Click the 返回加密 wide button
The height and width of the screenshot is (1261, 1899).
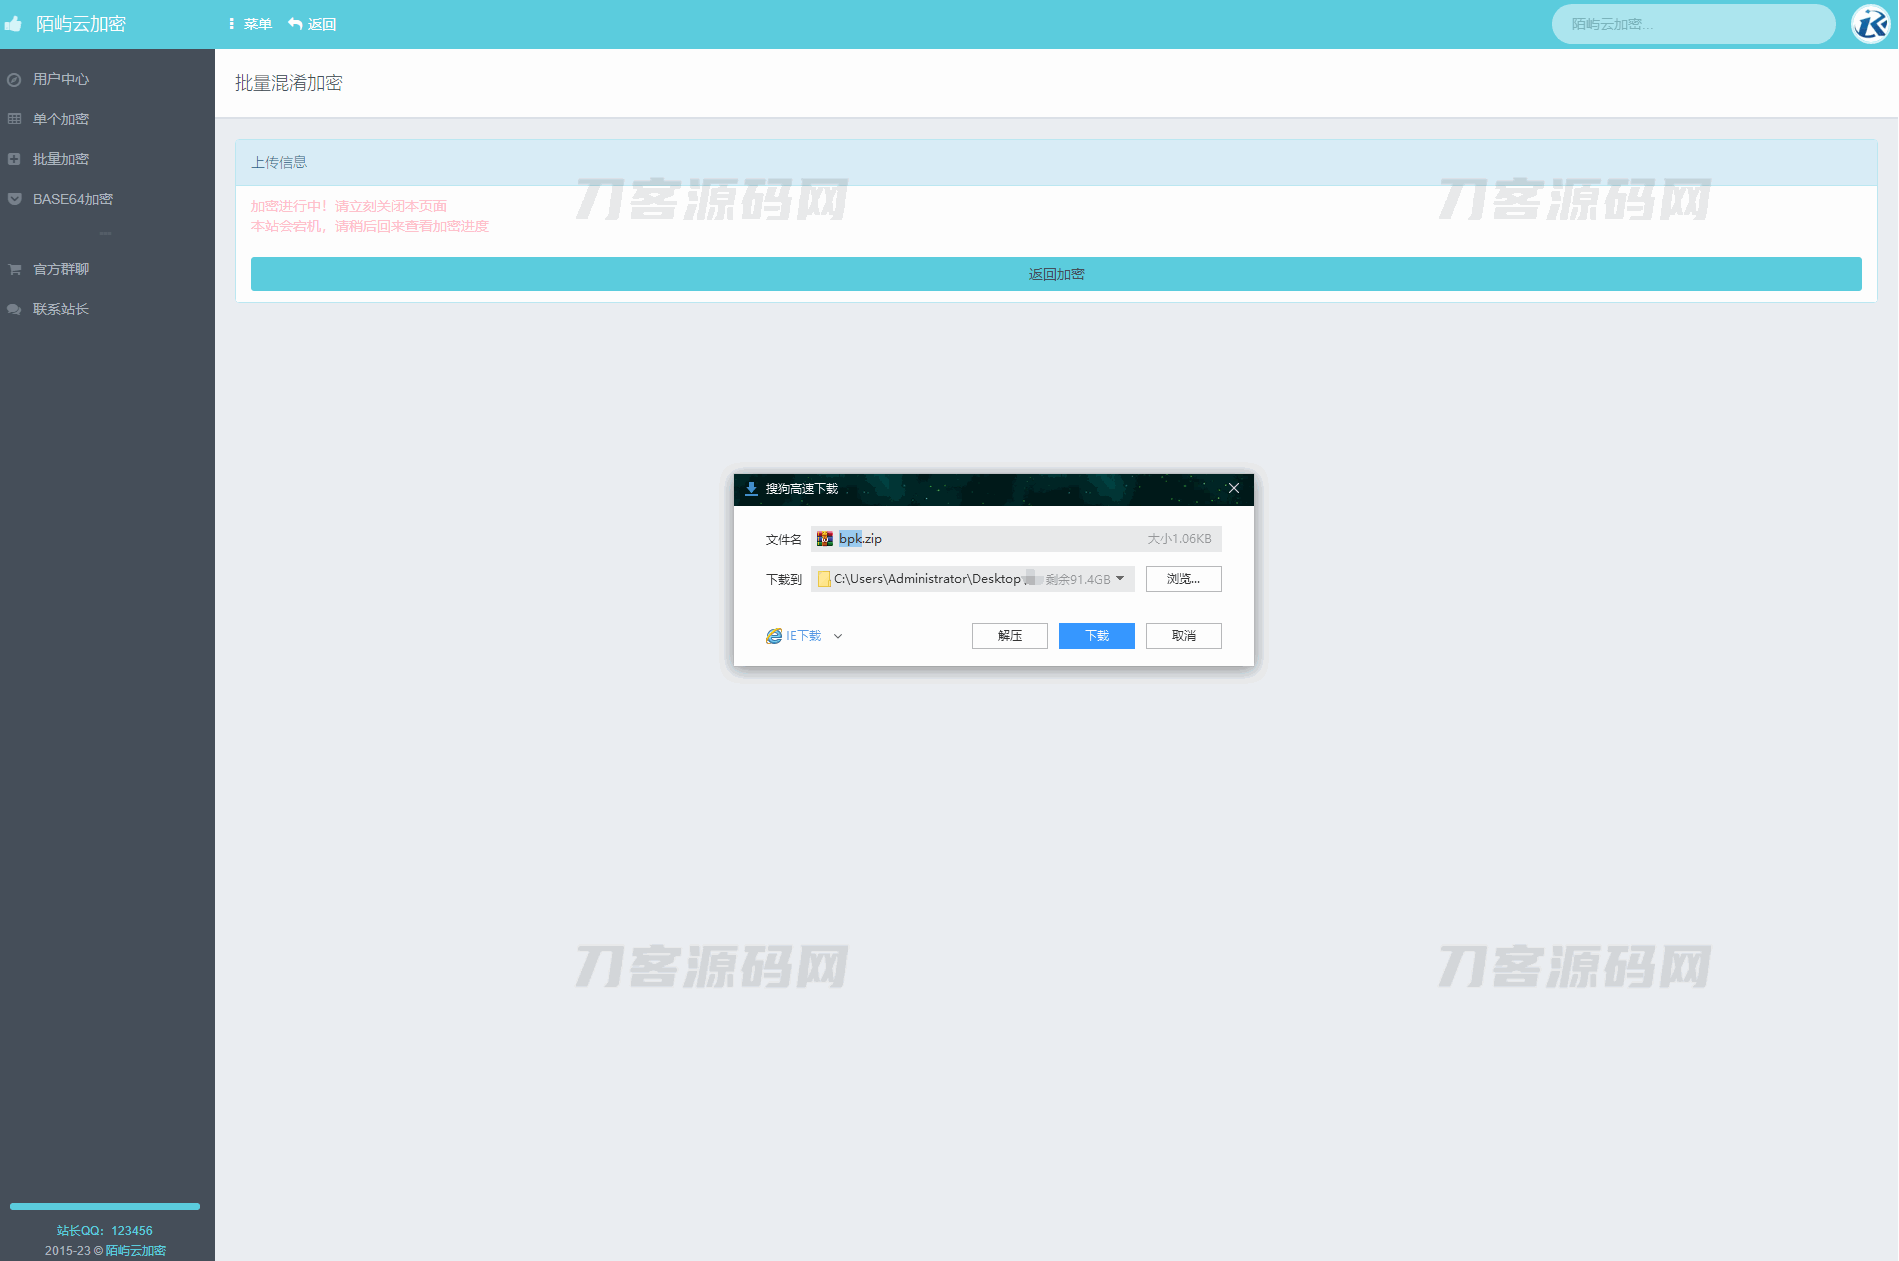tap(1055, 274)
